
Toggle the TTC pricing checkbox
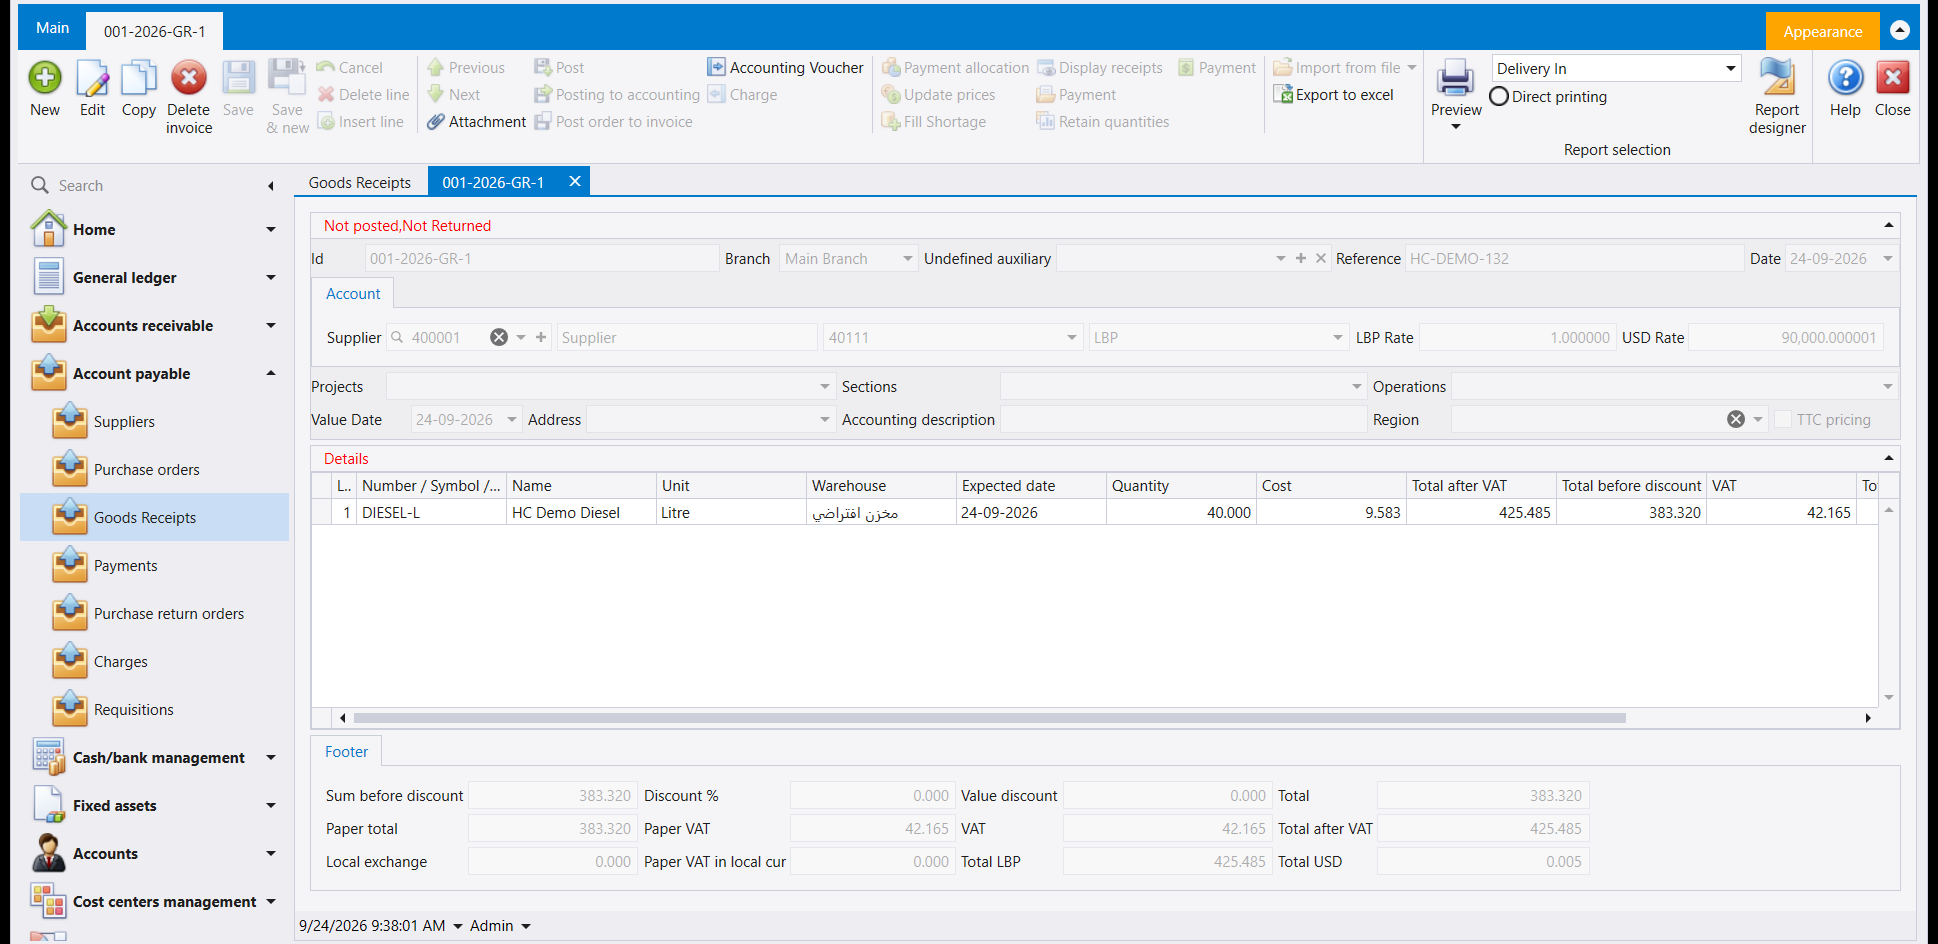click(x=1783, y=420)
